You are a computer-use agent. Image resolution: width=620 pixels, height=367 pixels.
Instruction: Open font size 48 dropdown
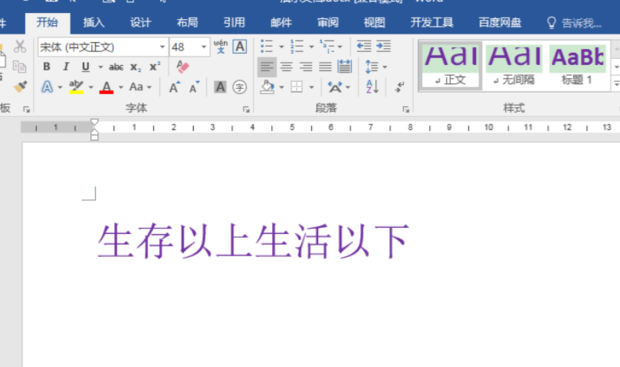(204, 47)
